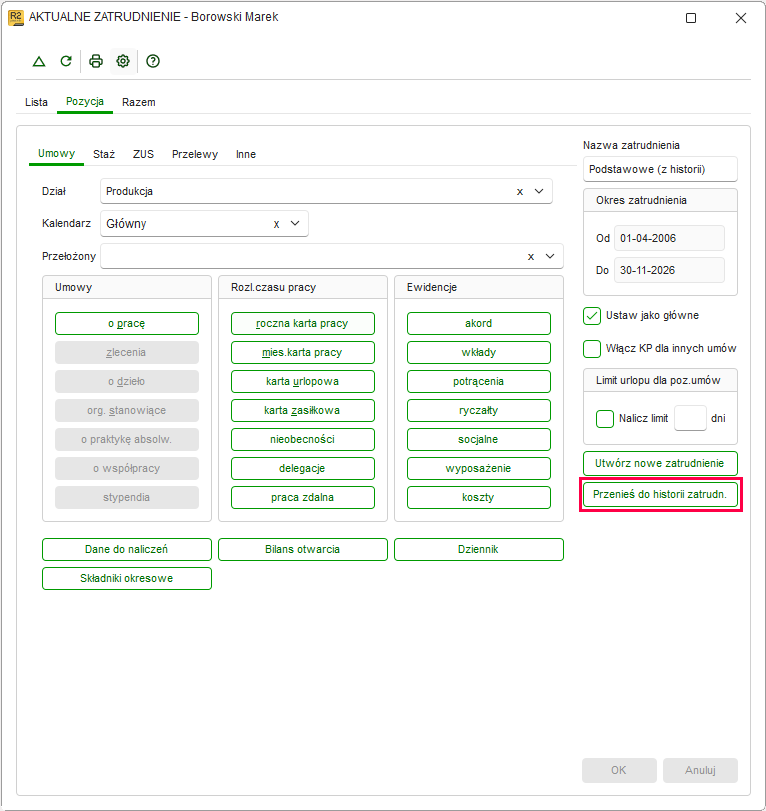Click the akord button

[478, 324]
